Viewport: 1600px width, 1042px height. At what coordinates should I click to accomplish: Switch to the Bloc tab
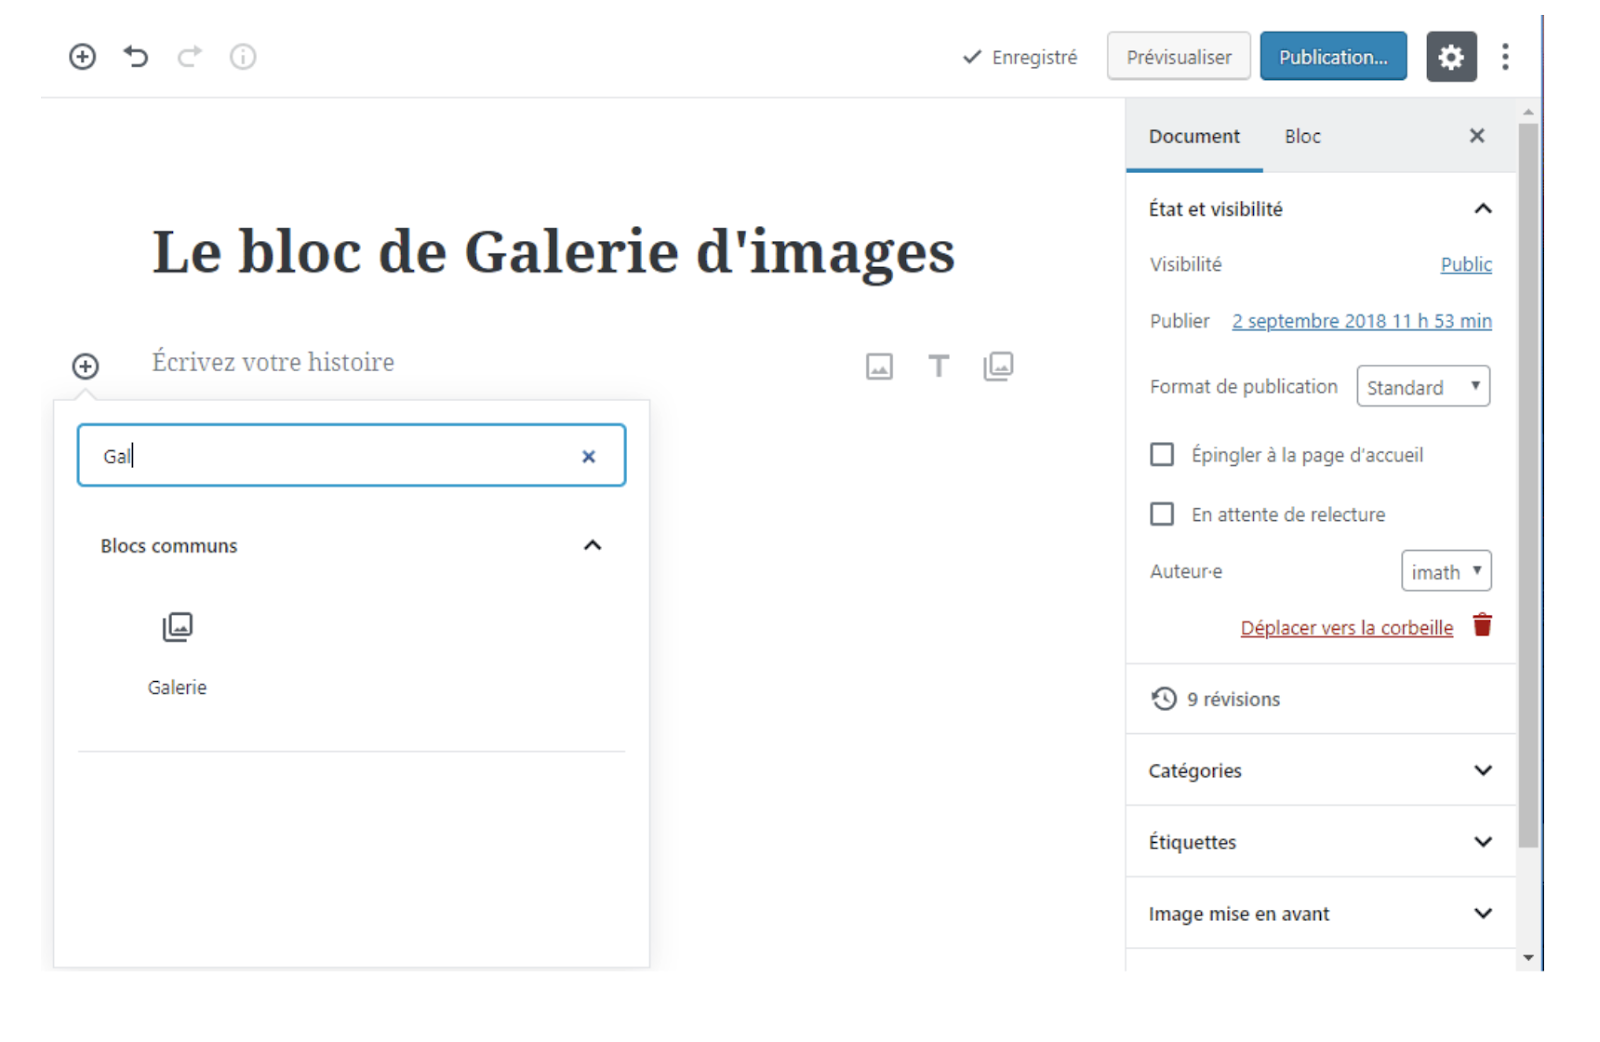click(1302, 137)
